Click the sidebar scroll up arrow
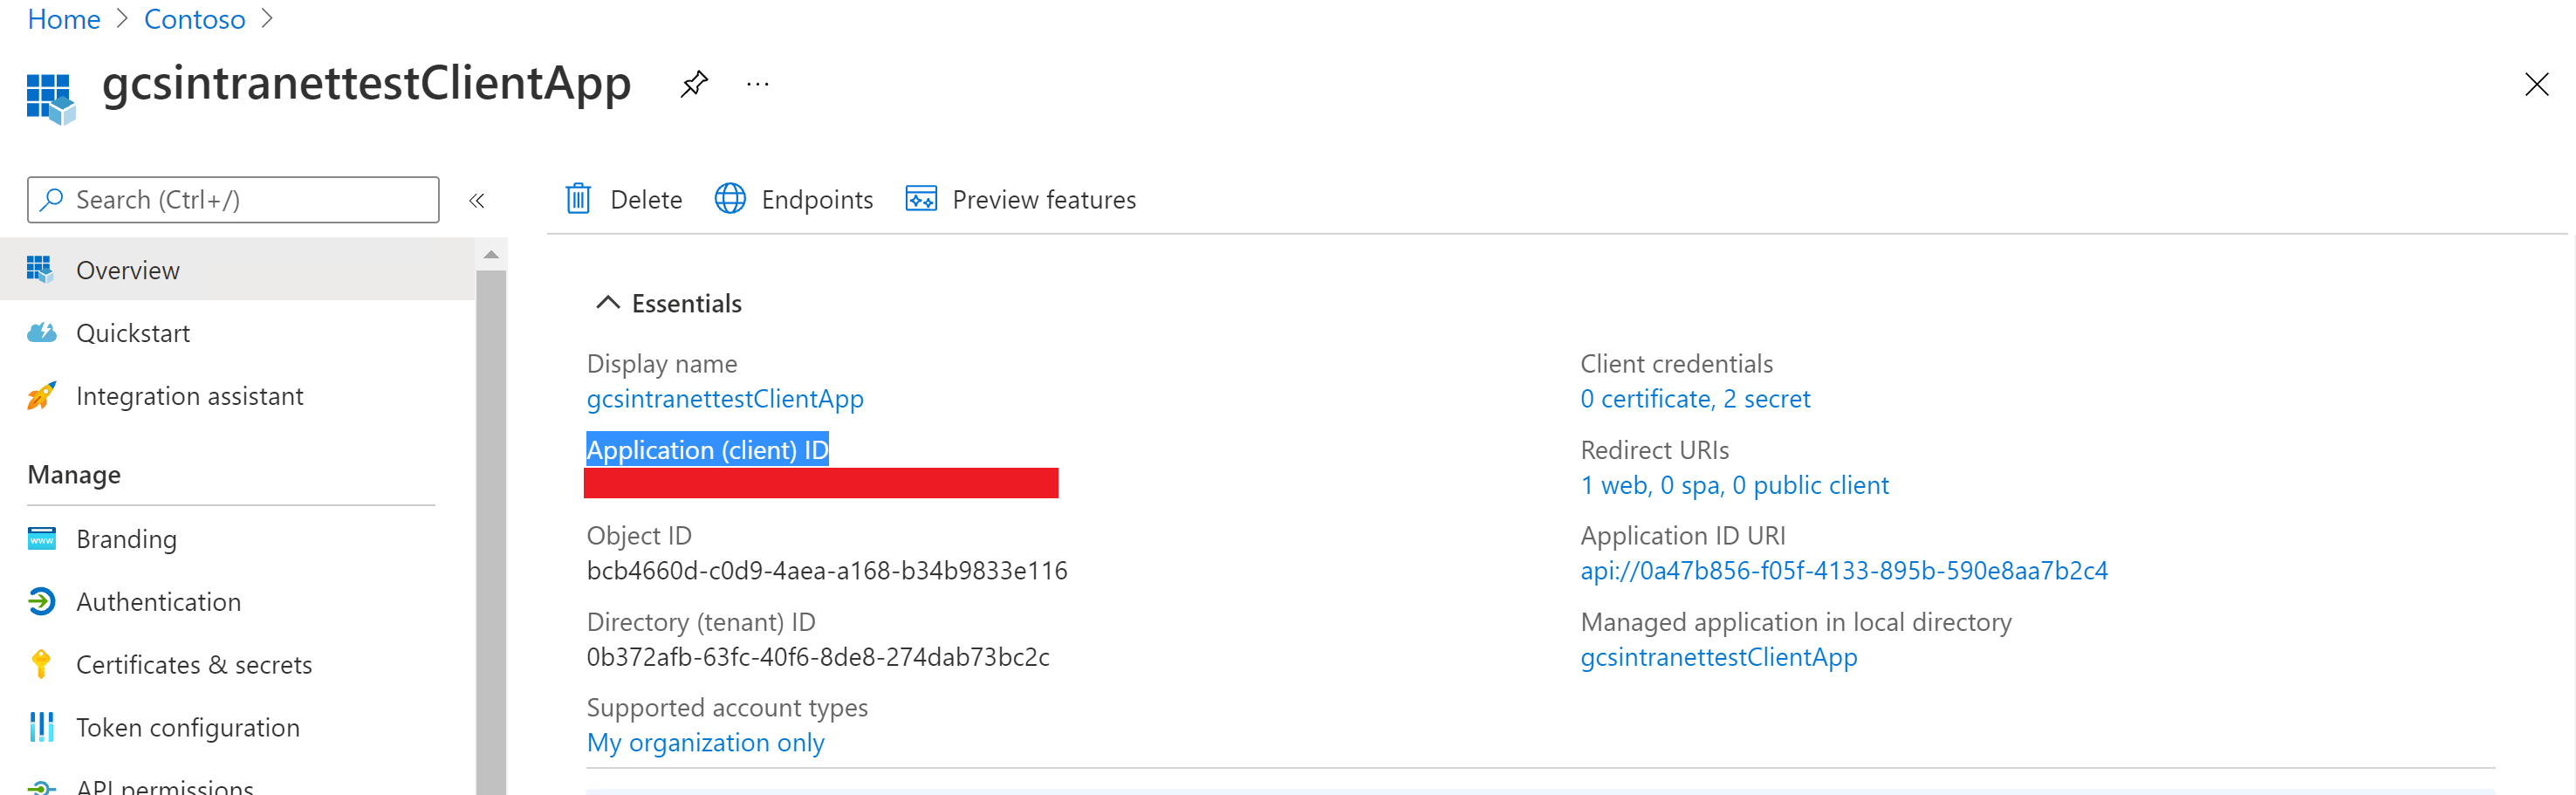Viewport: 2576px width, 795px height. (x=491, y=255)
